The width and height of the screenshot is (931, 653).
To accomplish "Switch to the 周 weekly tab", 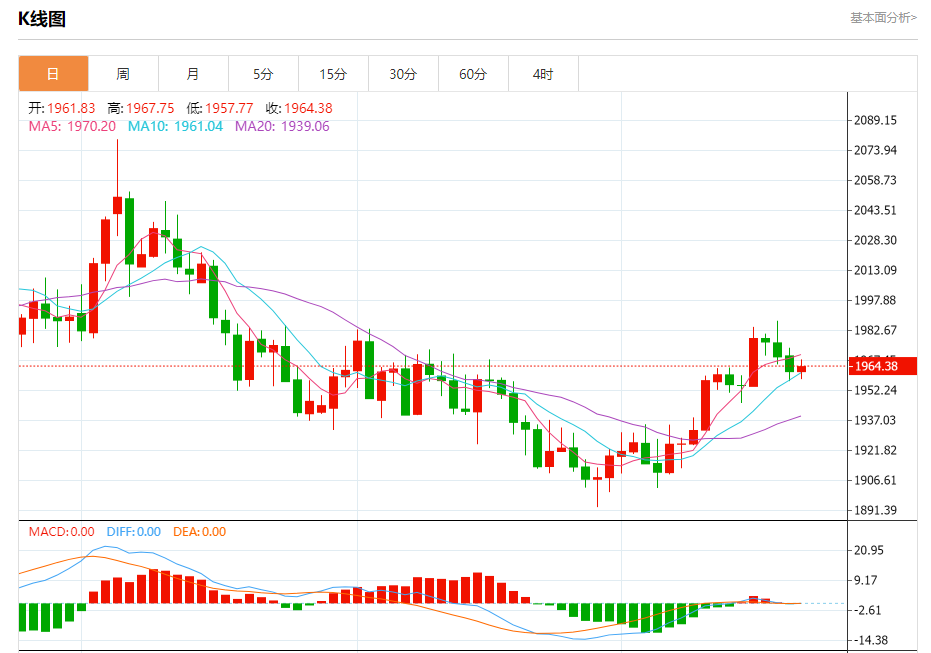I will coord(124,74).
